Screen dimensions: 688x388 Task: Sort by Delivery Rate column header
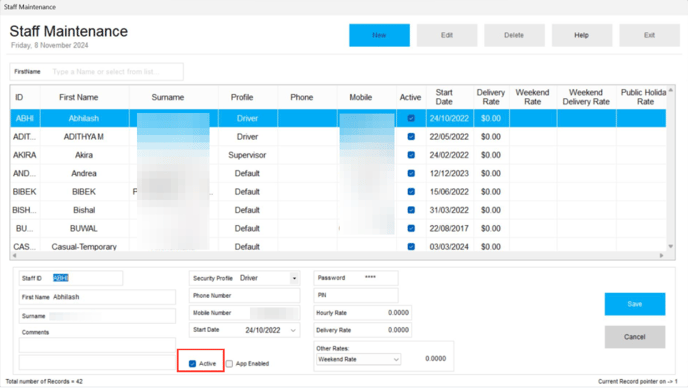coord(491,97)
